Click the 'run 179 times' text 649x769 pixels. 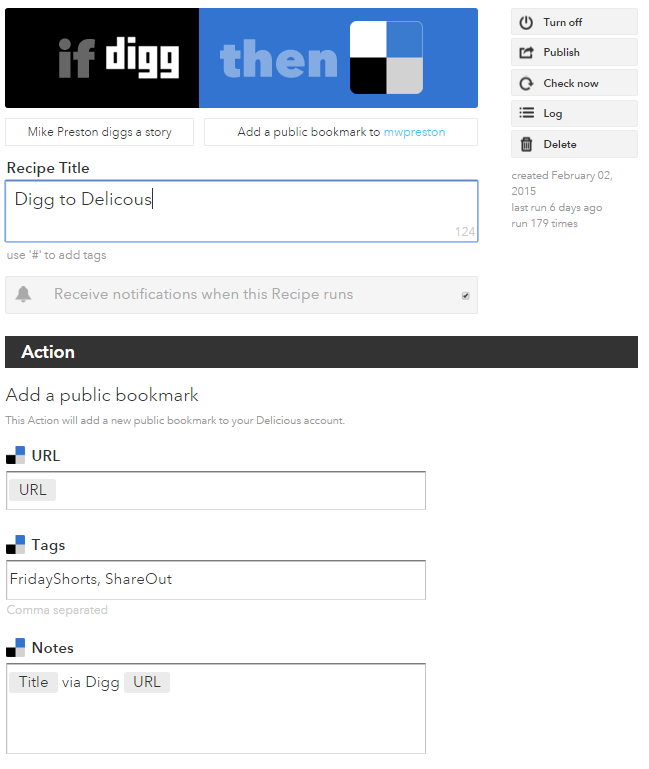pos(545,224)
